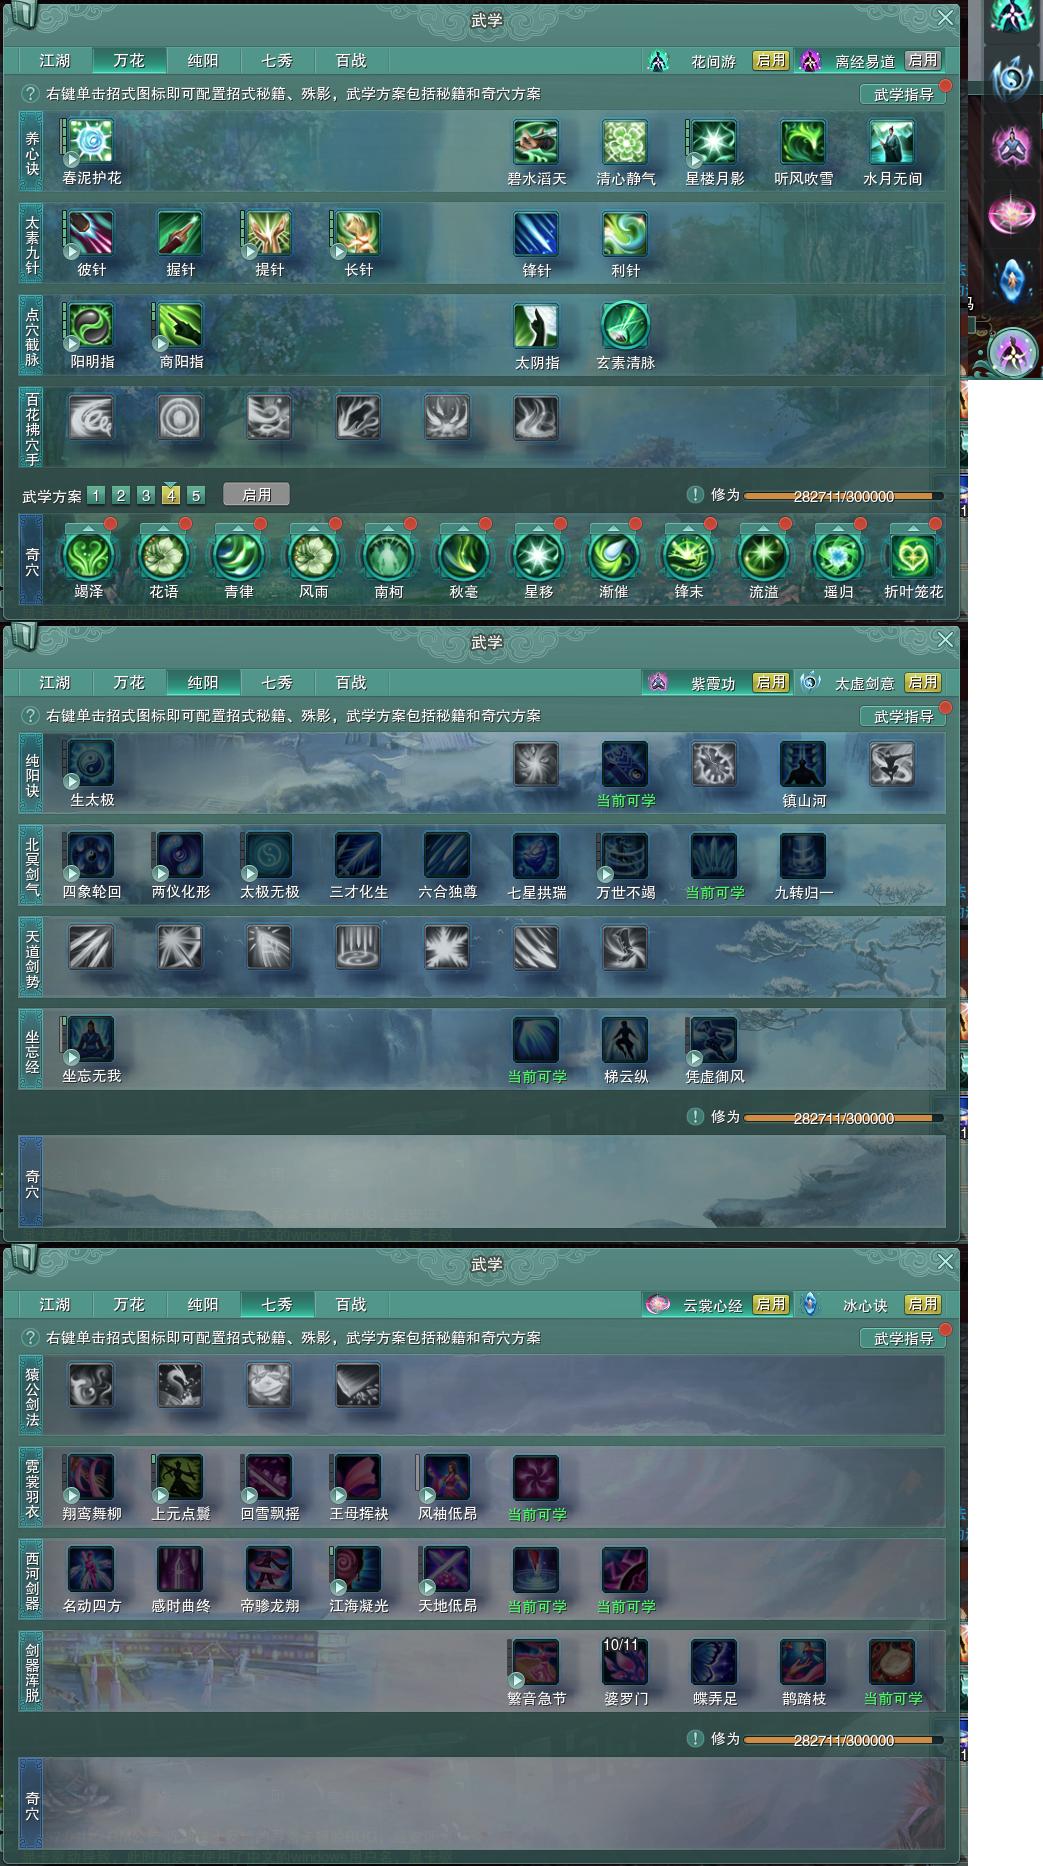
Task: Switch to 百战 tab in 万花 window
Action: click(351, 61)
